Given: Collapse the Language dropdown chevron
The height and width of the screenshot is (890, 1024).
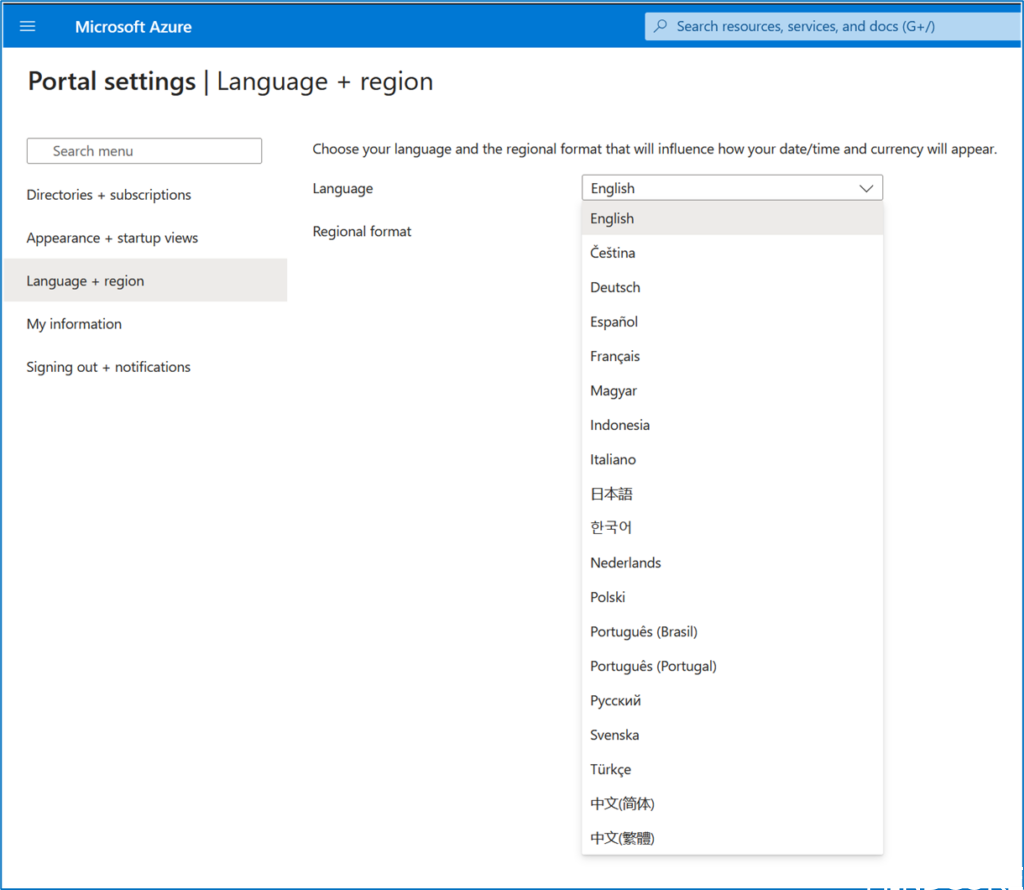Looking at the screenshot, I should (x=866, y=188).
